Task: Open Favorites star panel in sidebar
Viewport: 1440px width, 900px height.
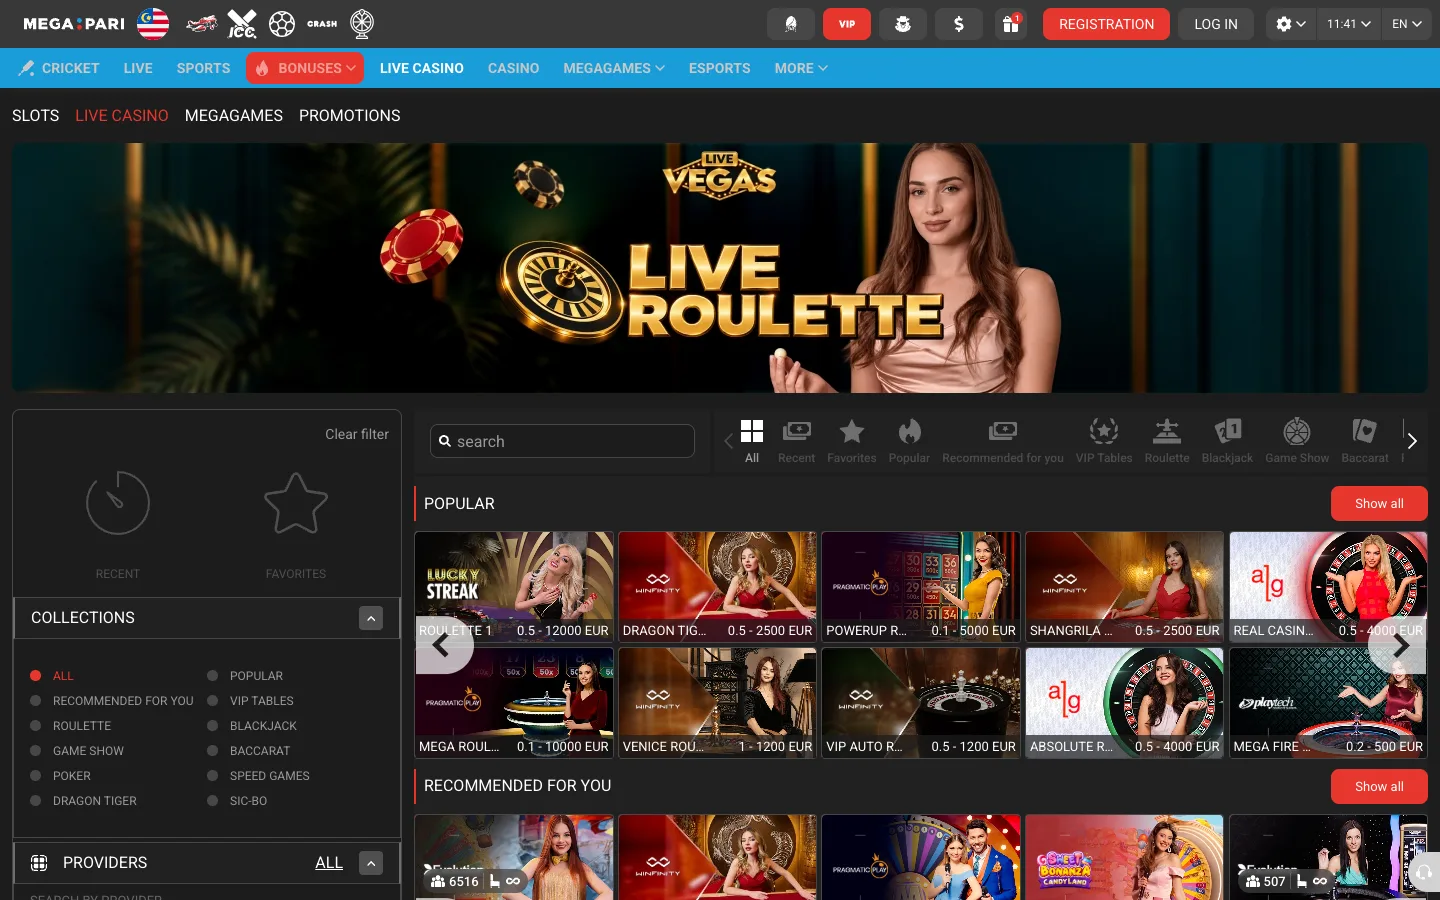Action: point(296,524)
